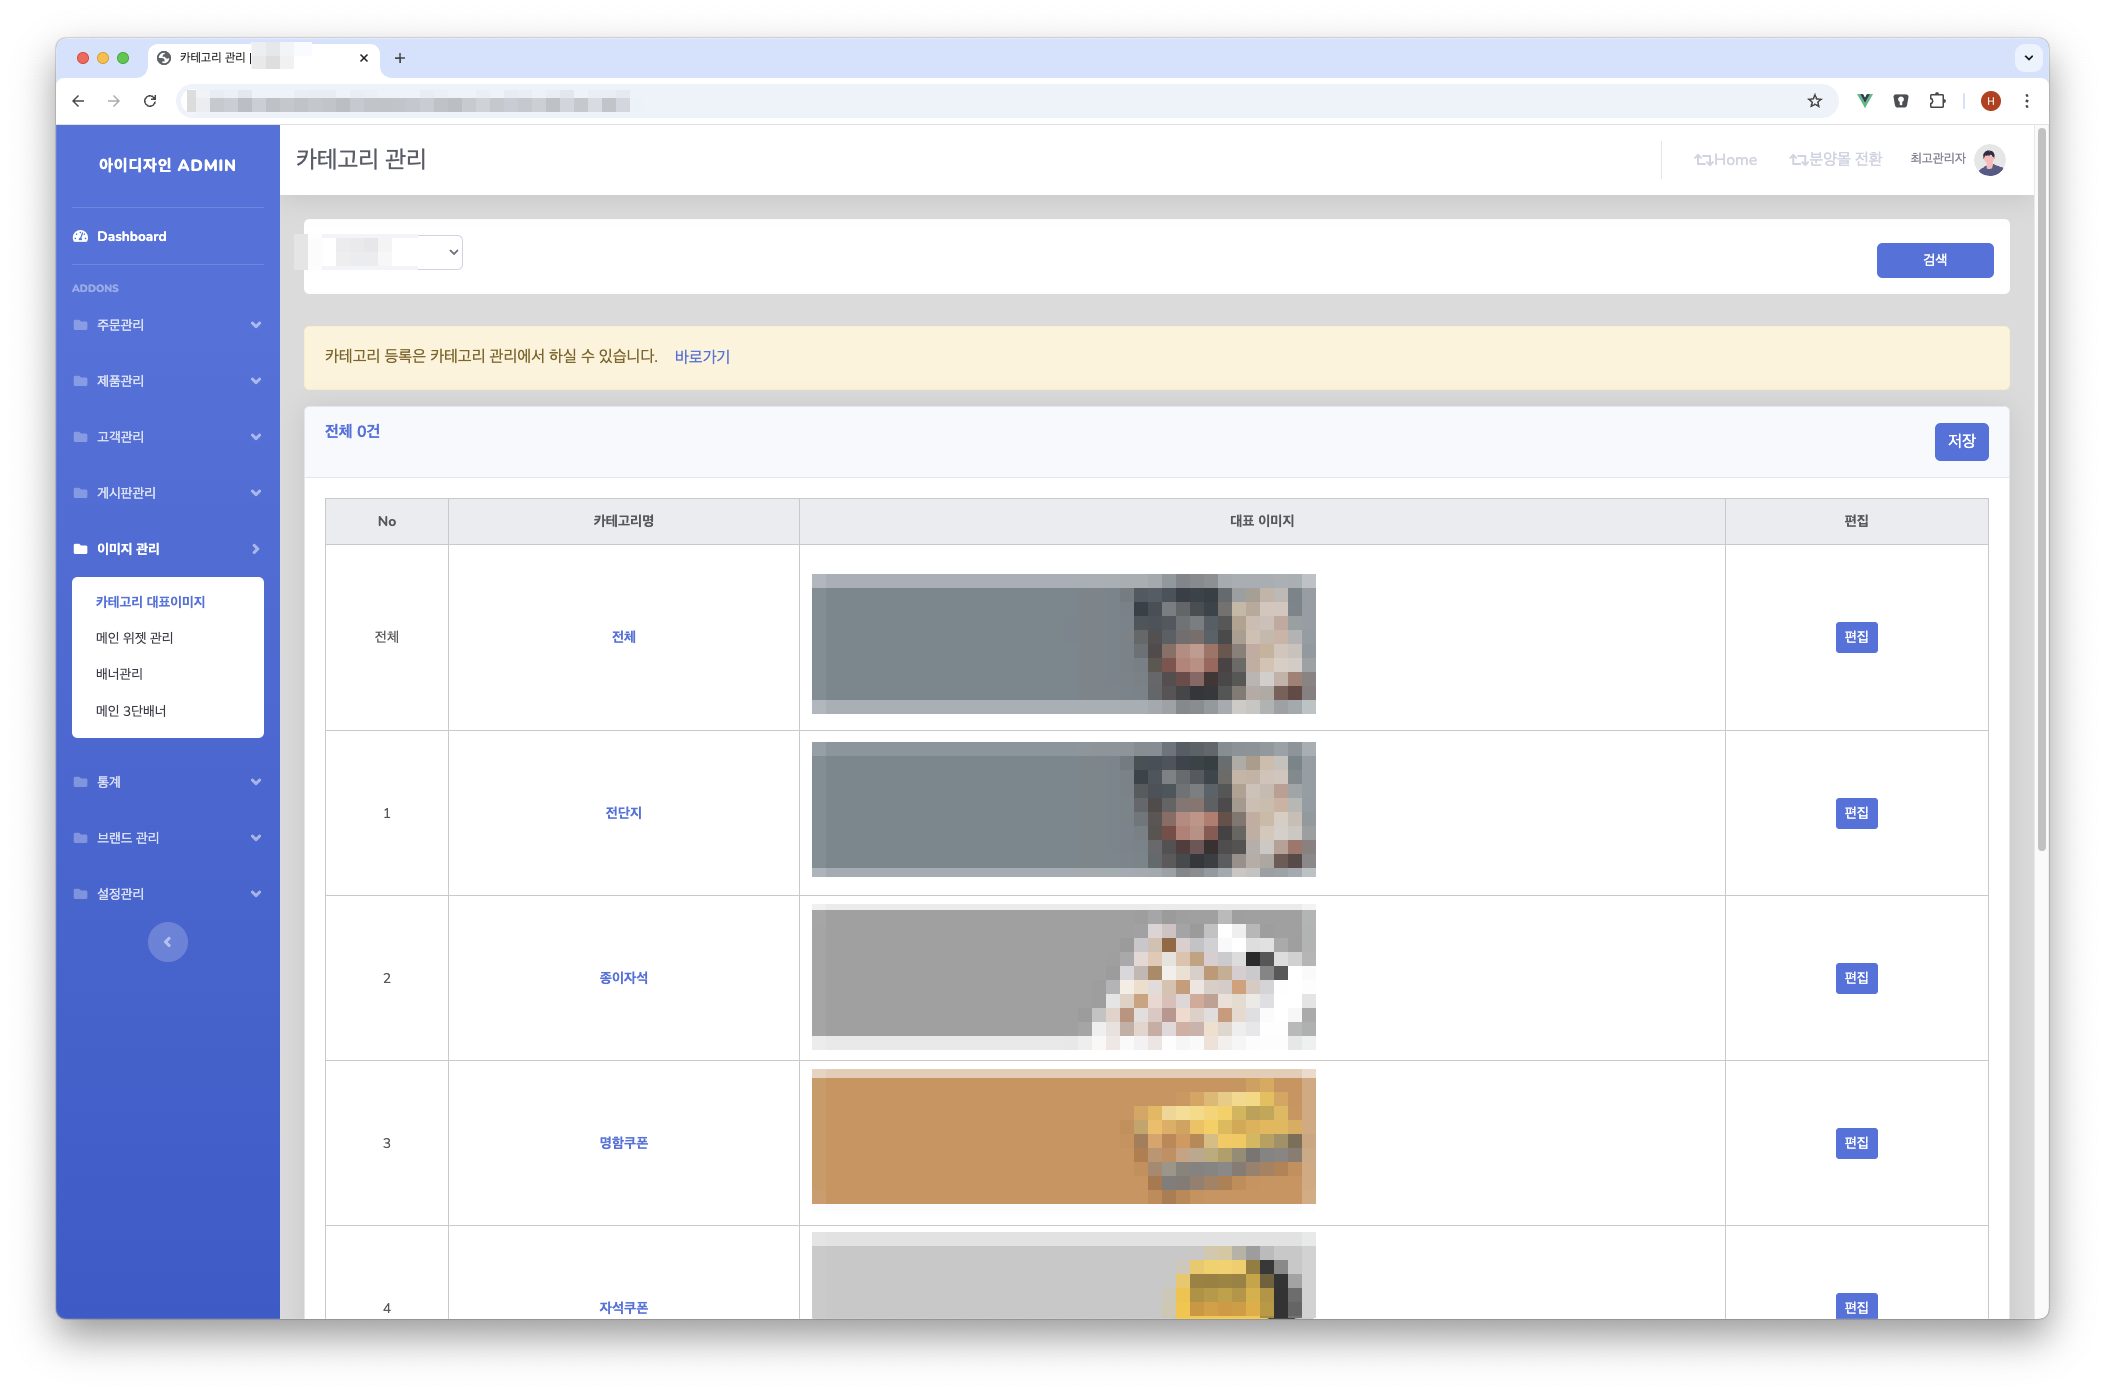Select 메인 3단배너 submenu item
The width and height of the screenshot is (2105, 1393).
pos(131,711)
